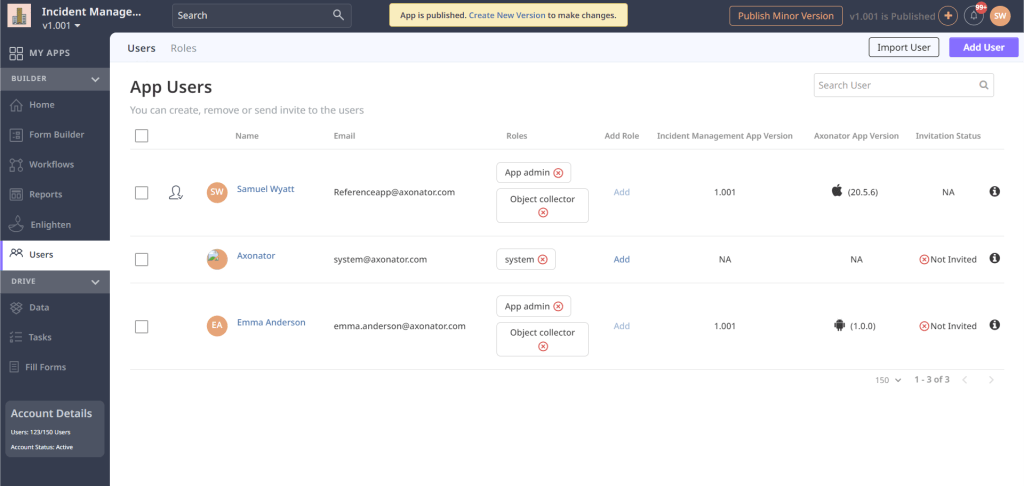Click the user outline icon beside Samuel Wyatt
The width and height of the screenshot is (1024, 486).
click(x=176, y=192)
